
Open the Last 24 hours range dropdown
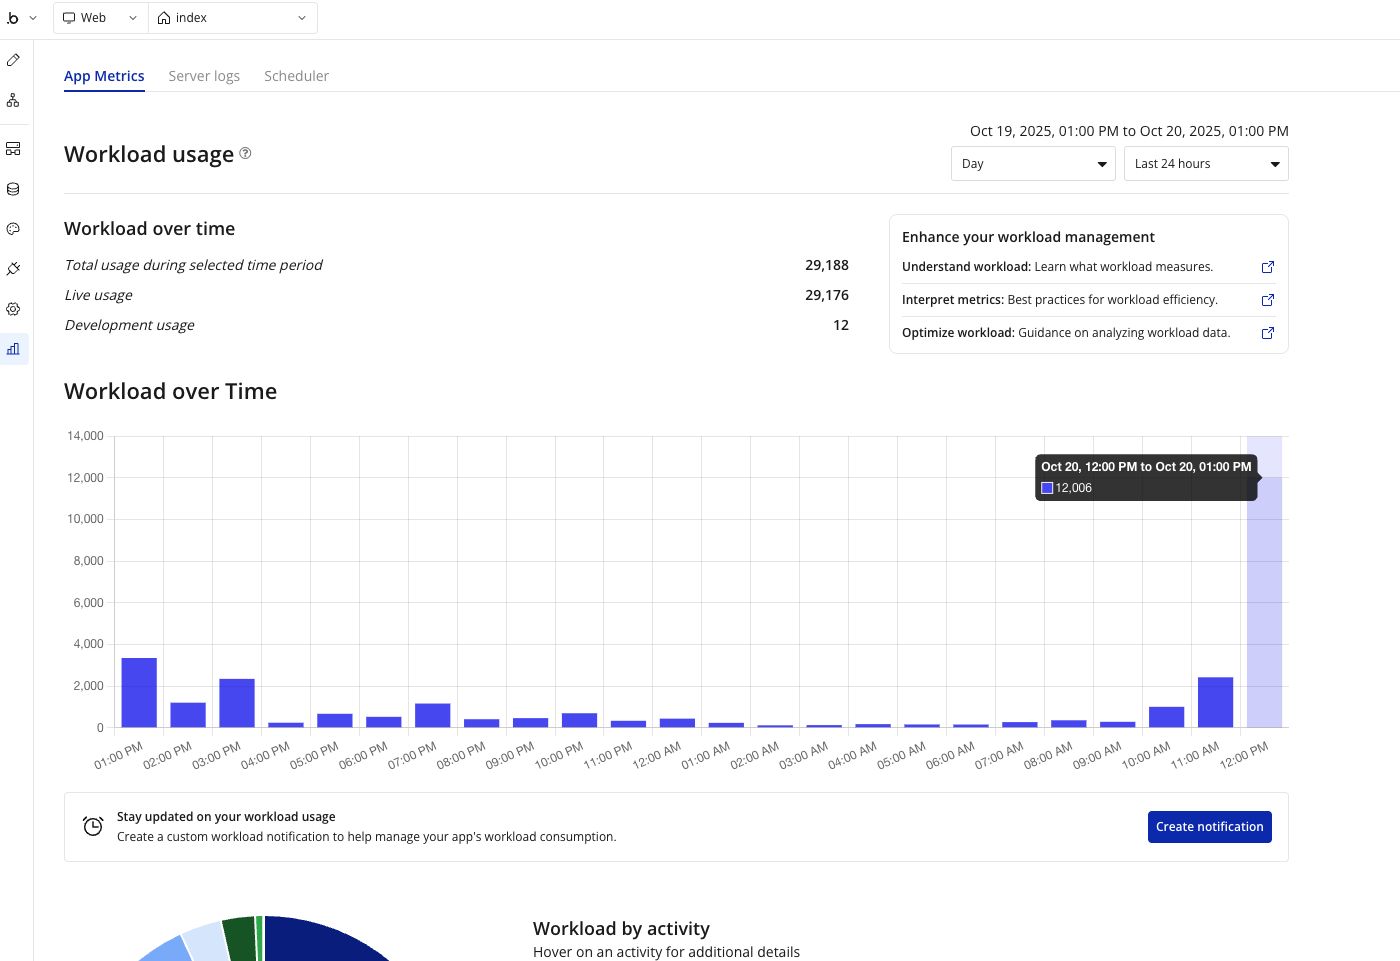tap(1206, 164)
